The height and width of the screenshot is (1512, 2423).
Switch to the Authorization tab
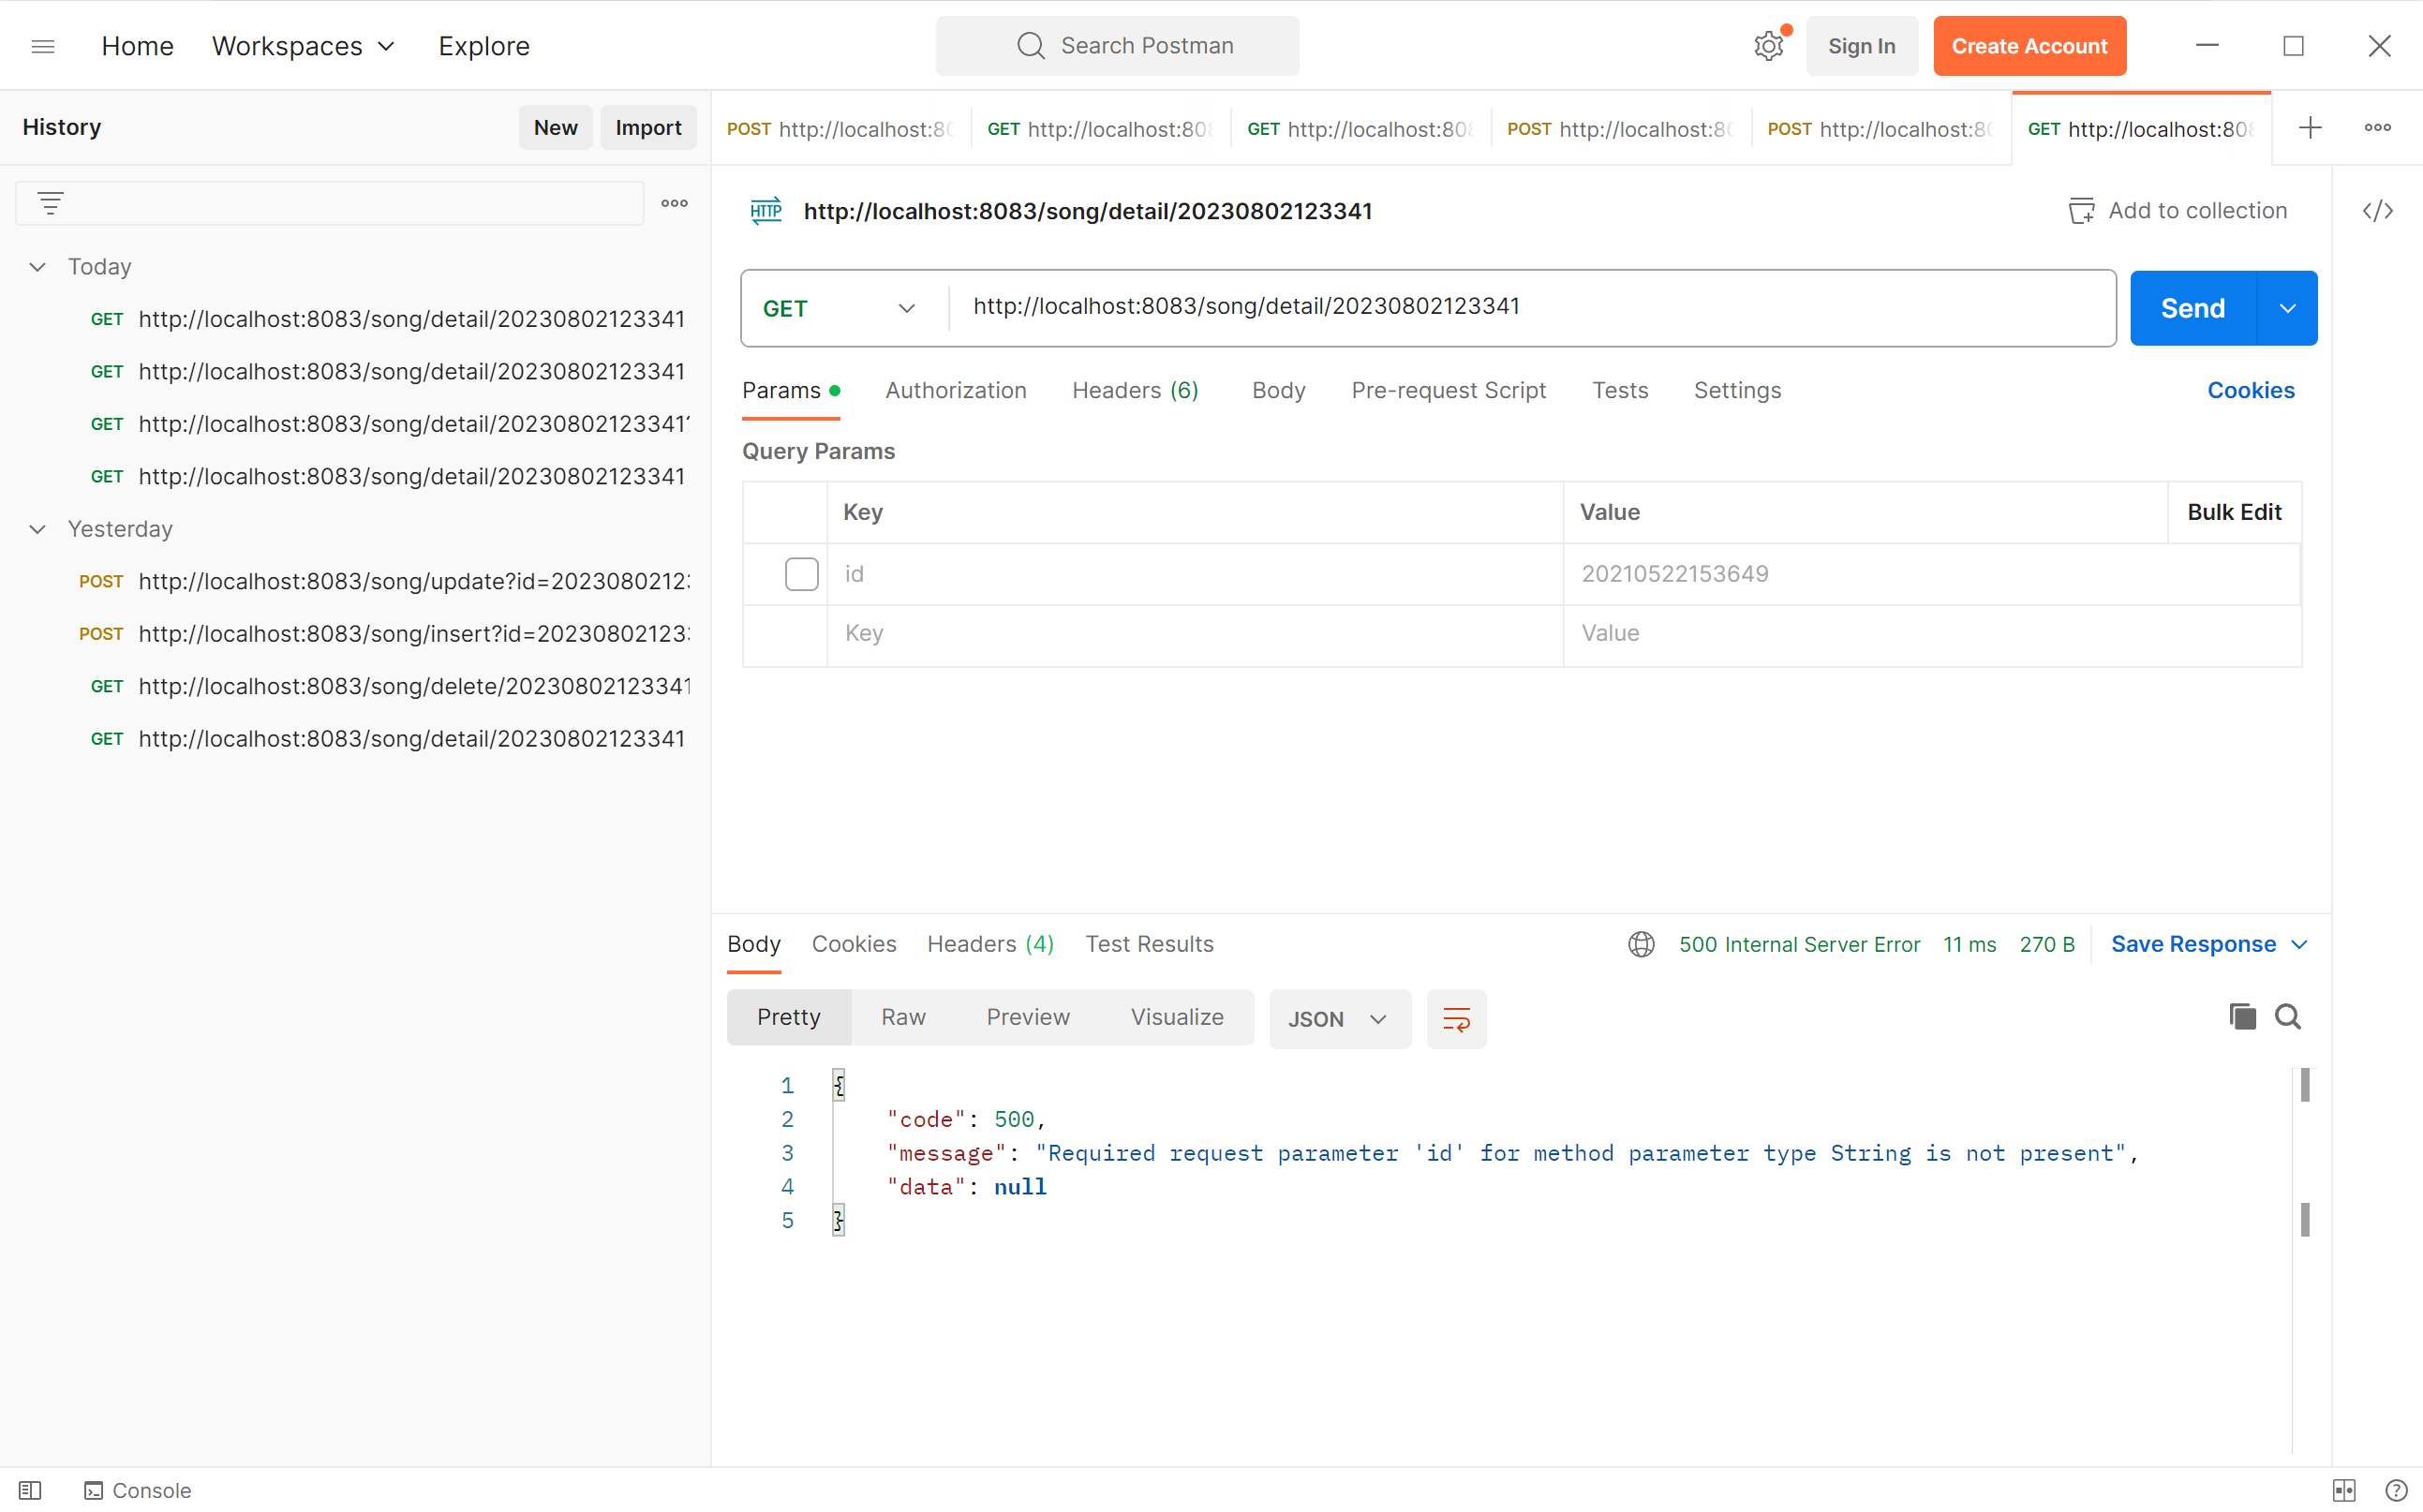(x=955, y=390)
